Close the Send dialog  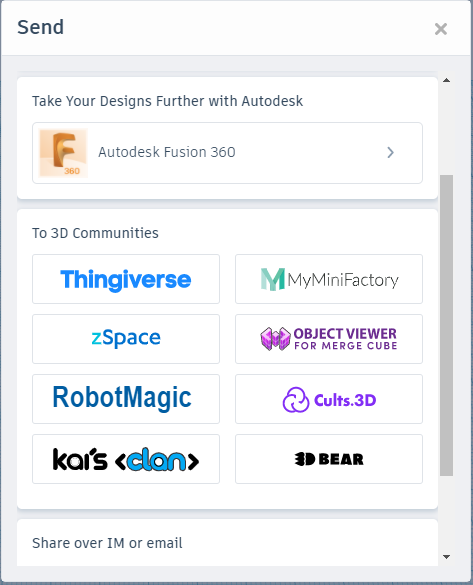point(441,29)
